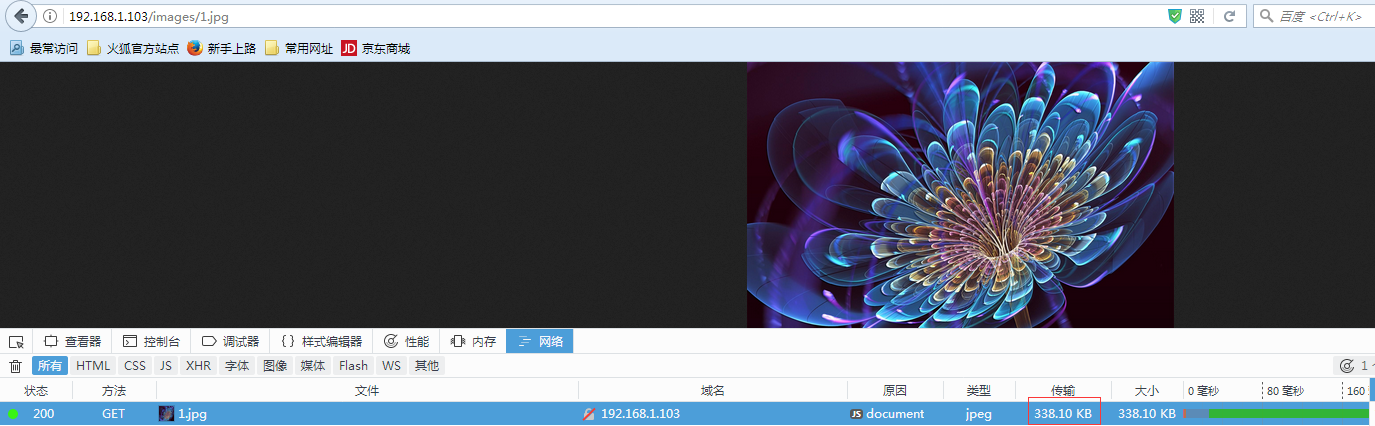The height and width of the screenshot is (426, 1375).
Task: Click the green shield security icon
Action: [x=1175, y=16]
